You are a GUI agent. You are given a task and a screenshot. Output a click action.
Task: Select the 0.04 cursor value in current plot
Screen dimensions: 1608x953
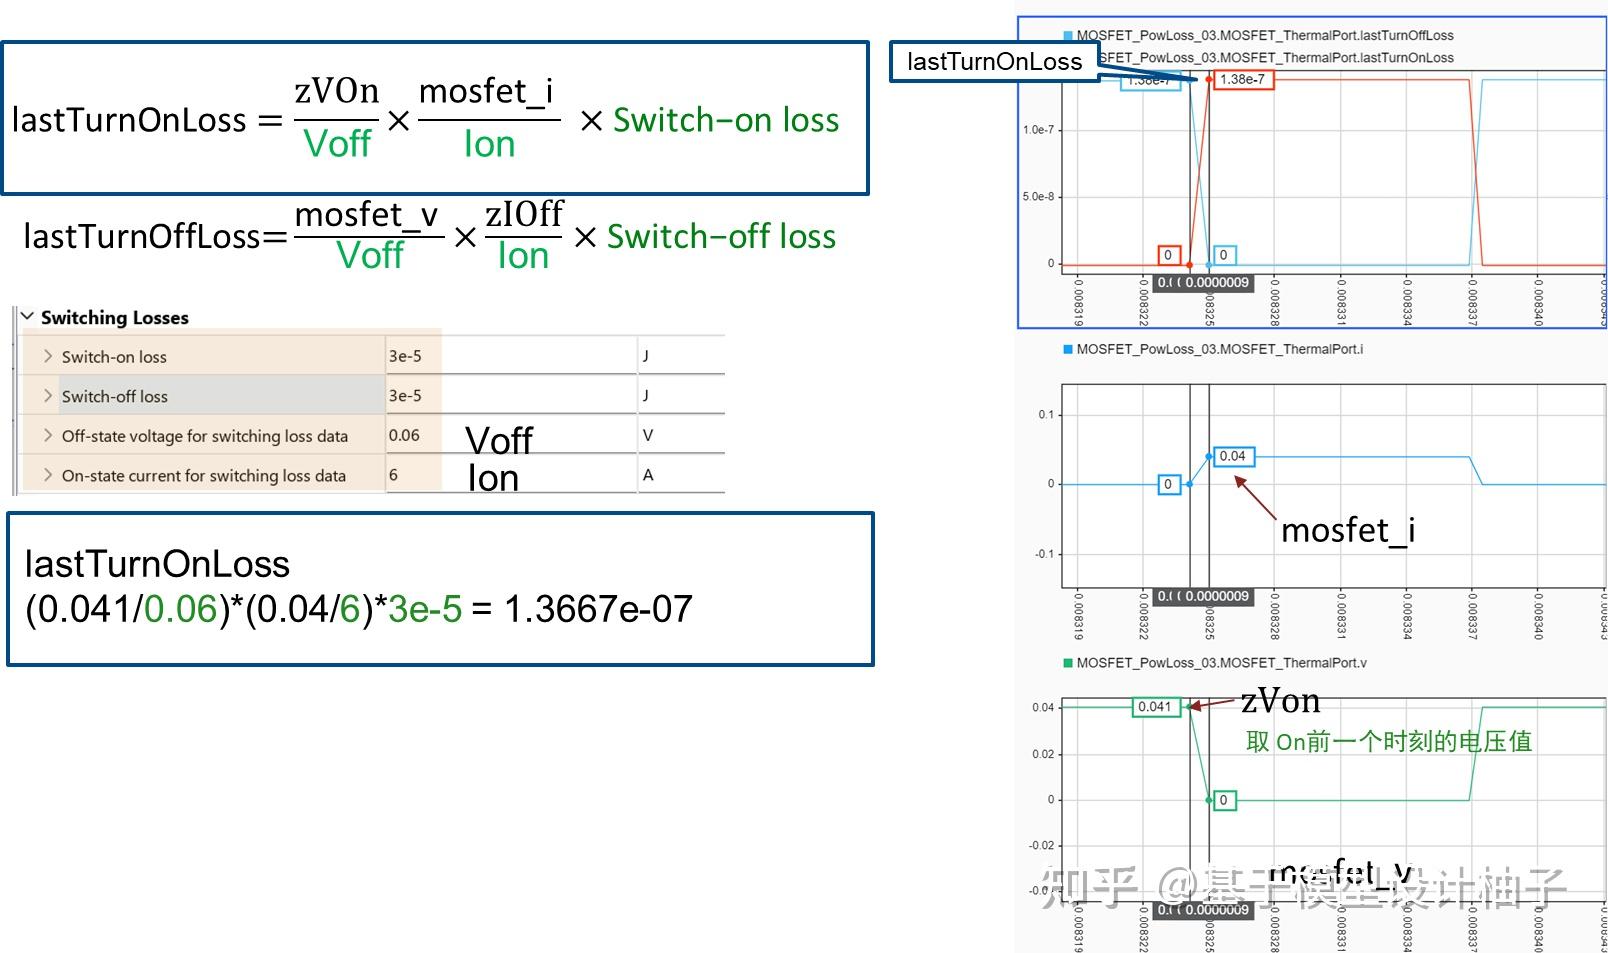tap(1233, 456)
